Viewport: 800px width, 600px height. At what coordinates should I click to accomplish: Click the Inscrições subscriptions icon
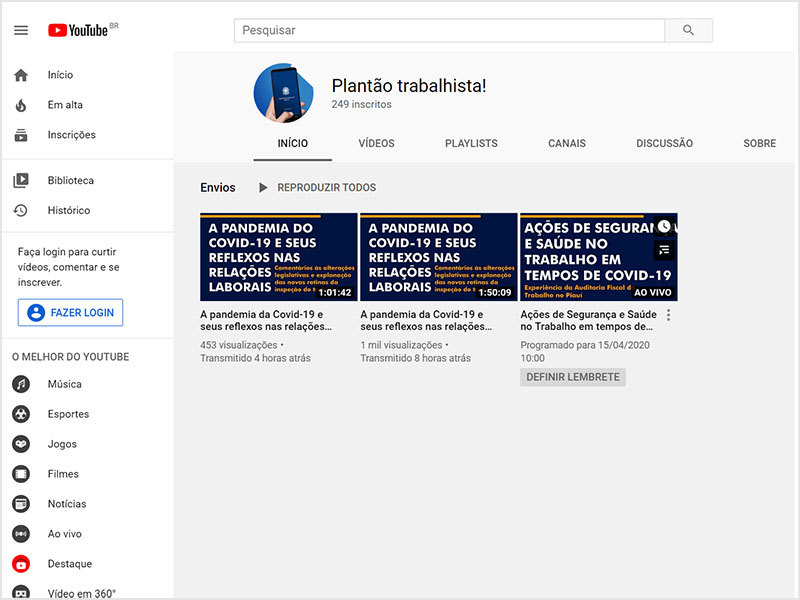pyautogui.click(x=21, y=135)
